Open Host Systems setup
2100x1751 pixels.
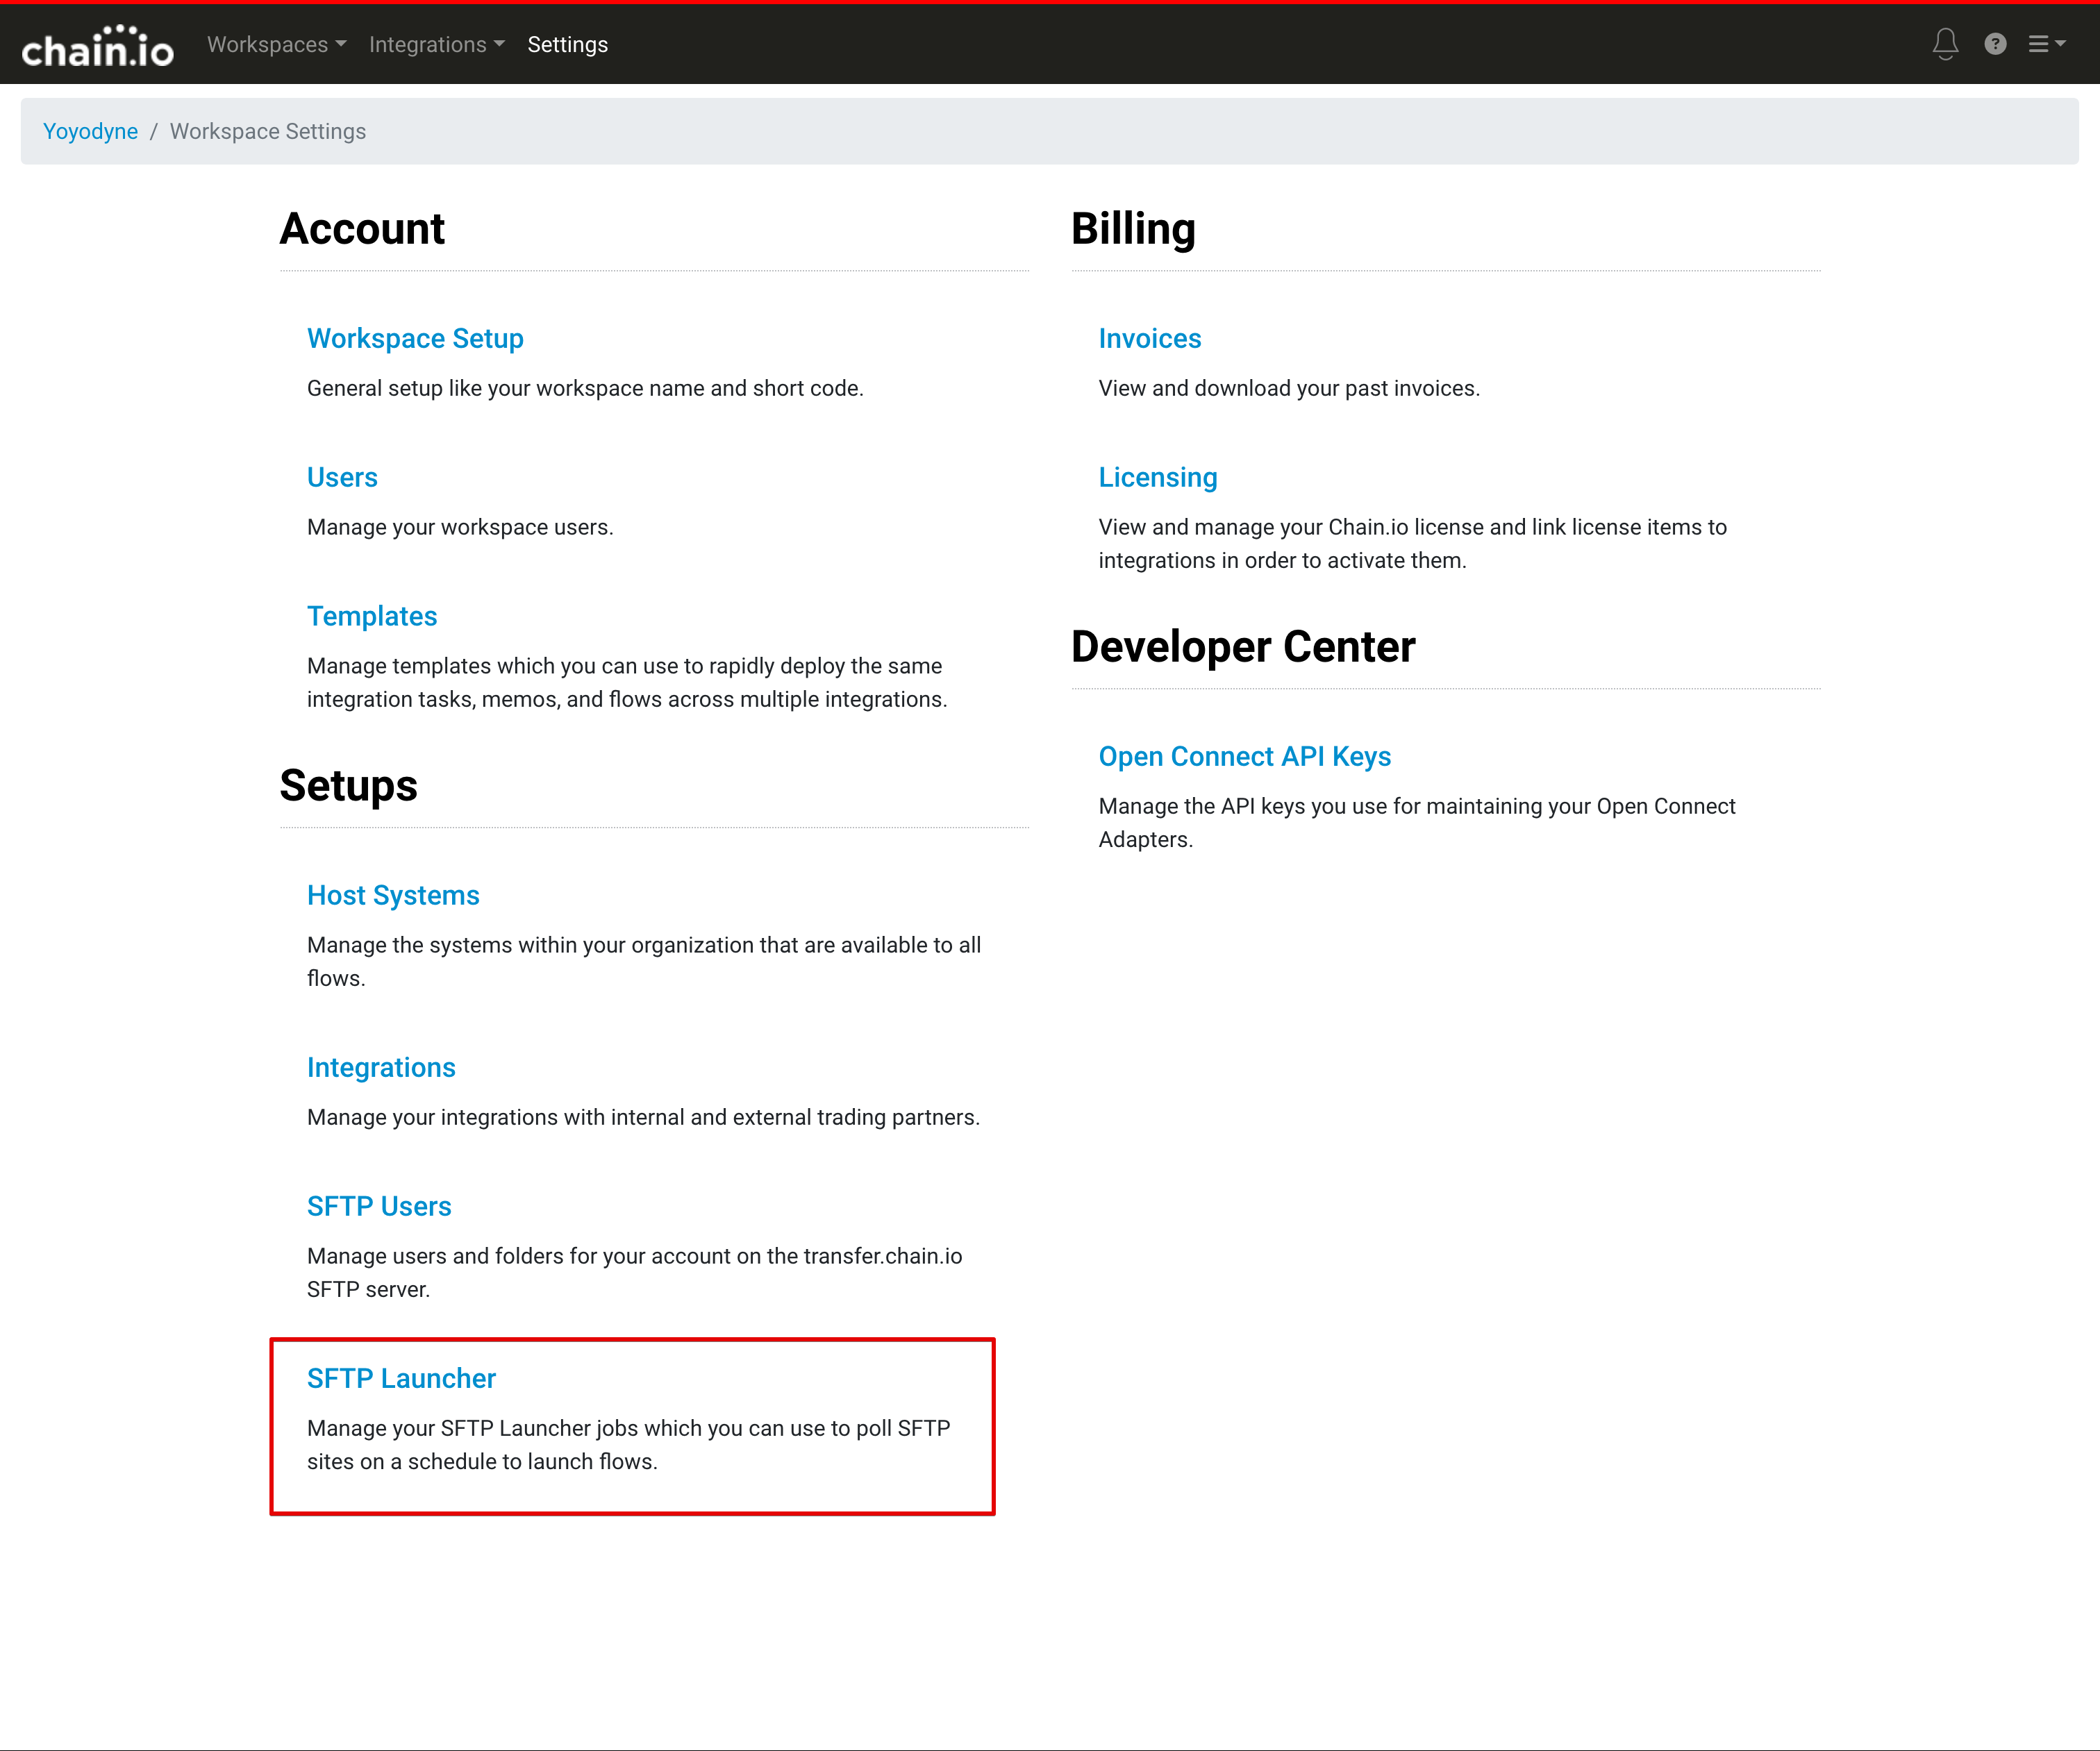pyautogui.click(x=393, y=895)
